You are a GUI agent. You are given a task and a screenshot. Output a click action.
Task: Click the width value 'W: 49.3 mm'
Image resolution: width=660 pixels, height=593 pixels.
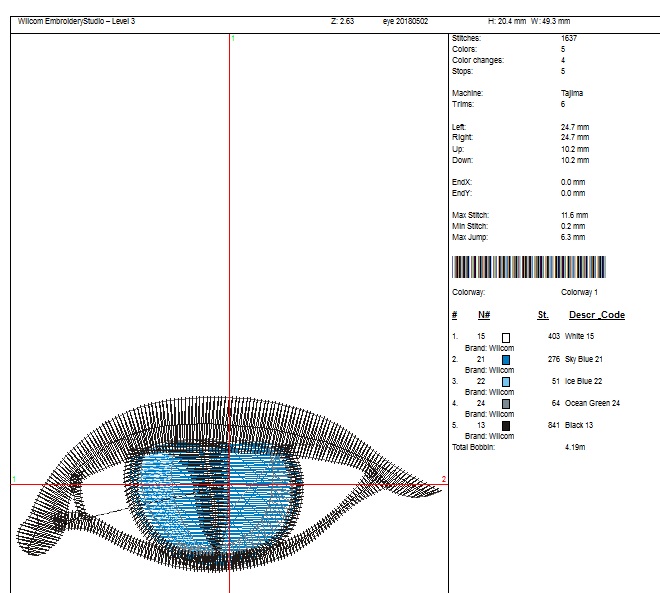click(551, 21)
